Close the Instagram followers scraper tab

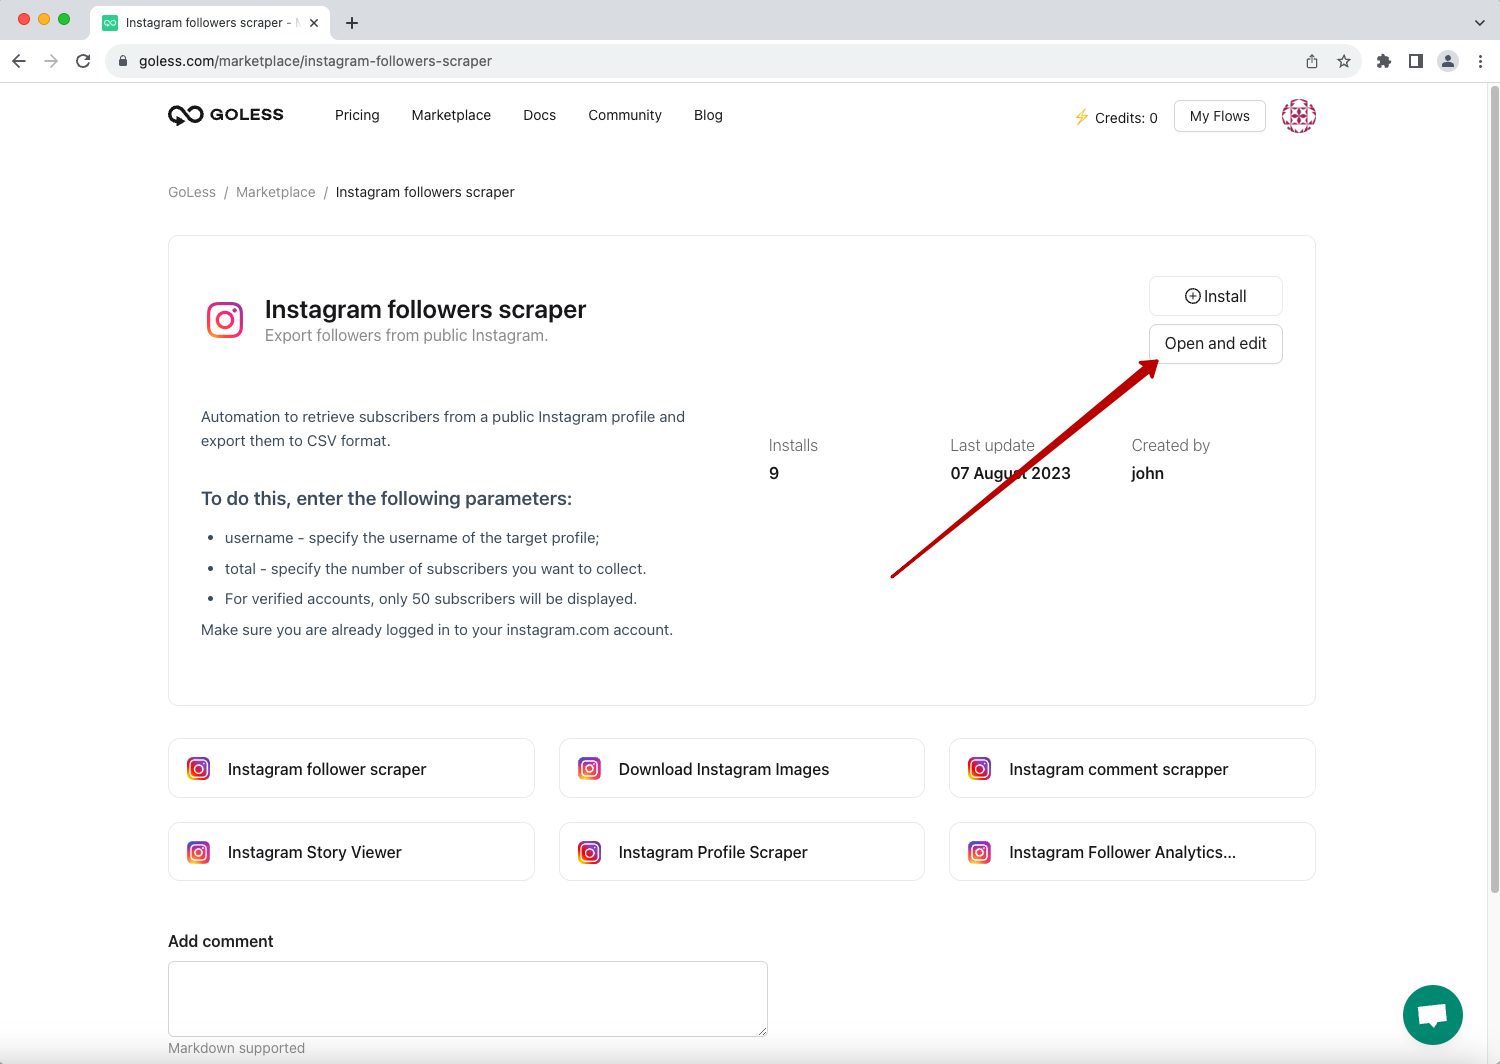pos(314,22)
